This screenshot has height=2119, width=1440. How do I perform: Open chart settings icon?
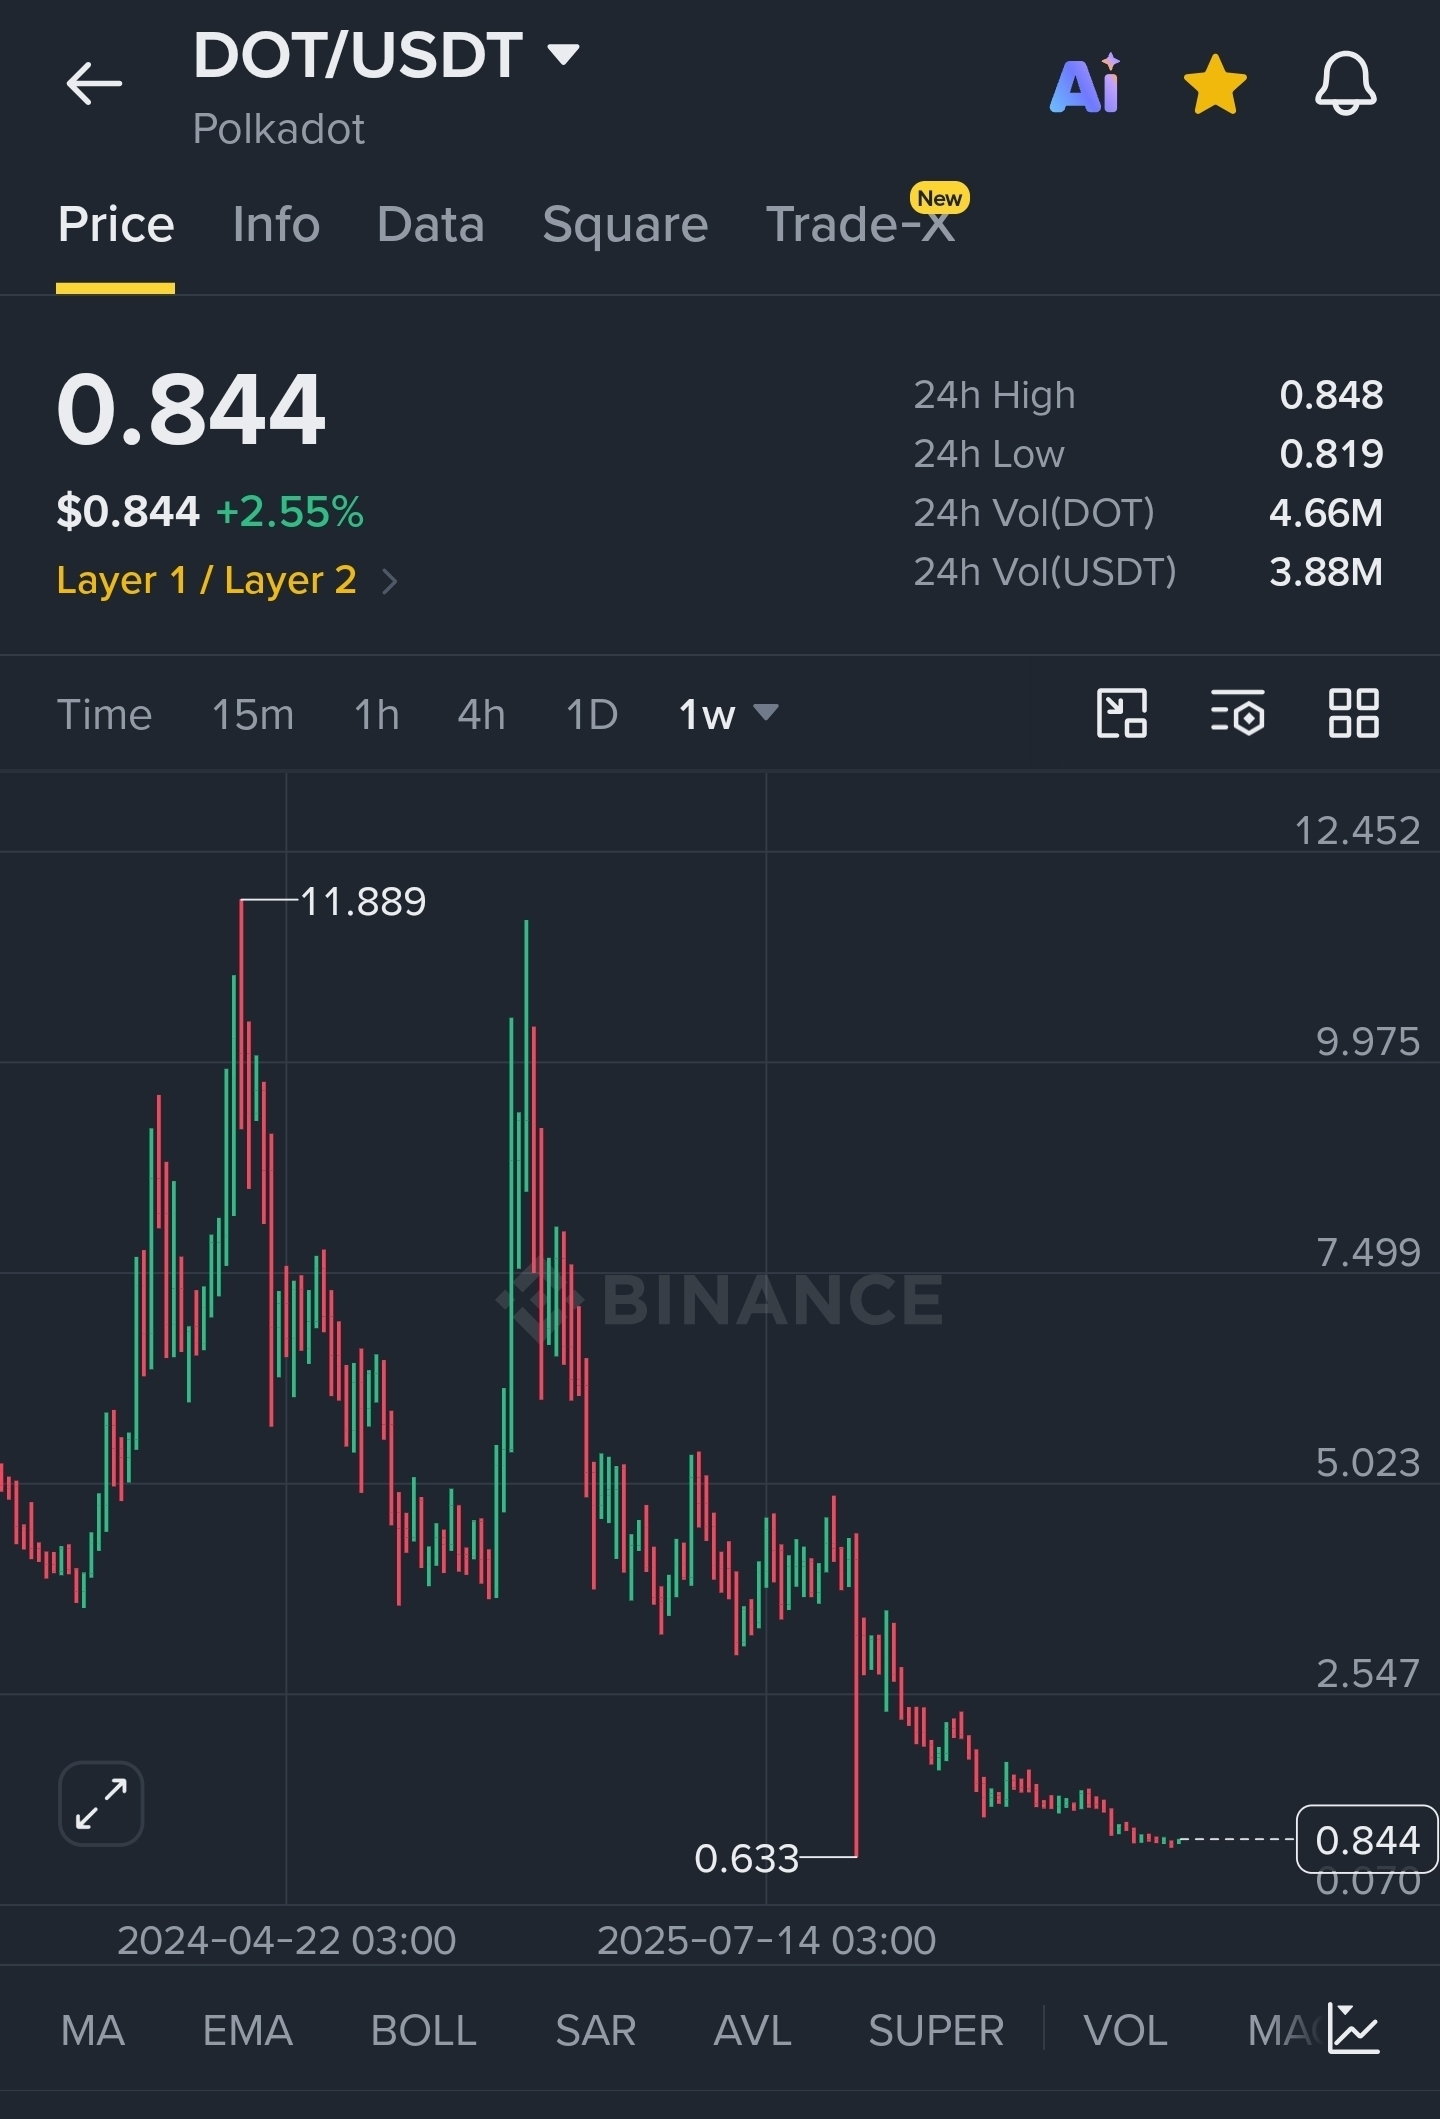[x=1238, y=713]
